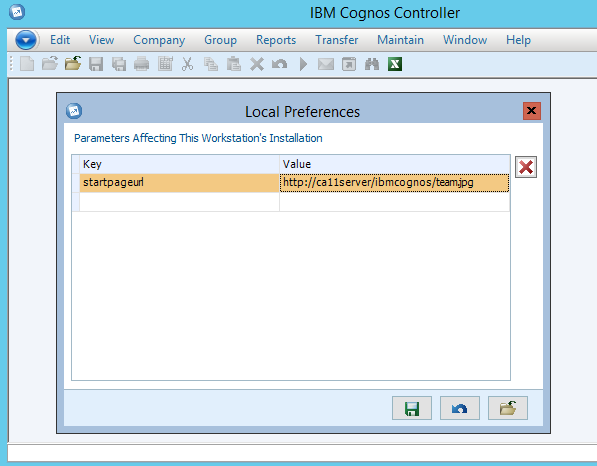The height and width of the screenshot is (466, 597).
Task: Click the Save floppy disk toolbar icon
Action: tap(96, 64)
